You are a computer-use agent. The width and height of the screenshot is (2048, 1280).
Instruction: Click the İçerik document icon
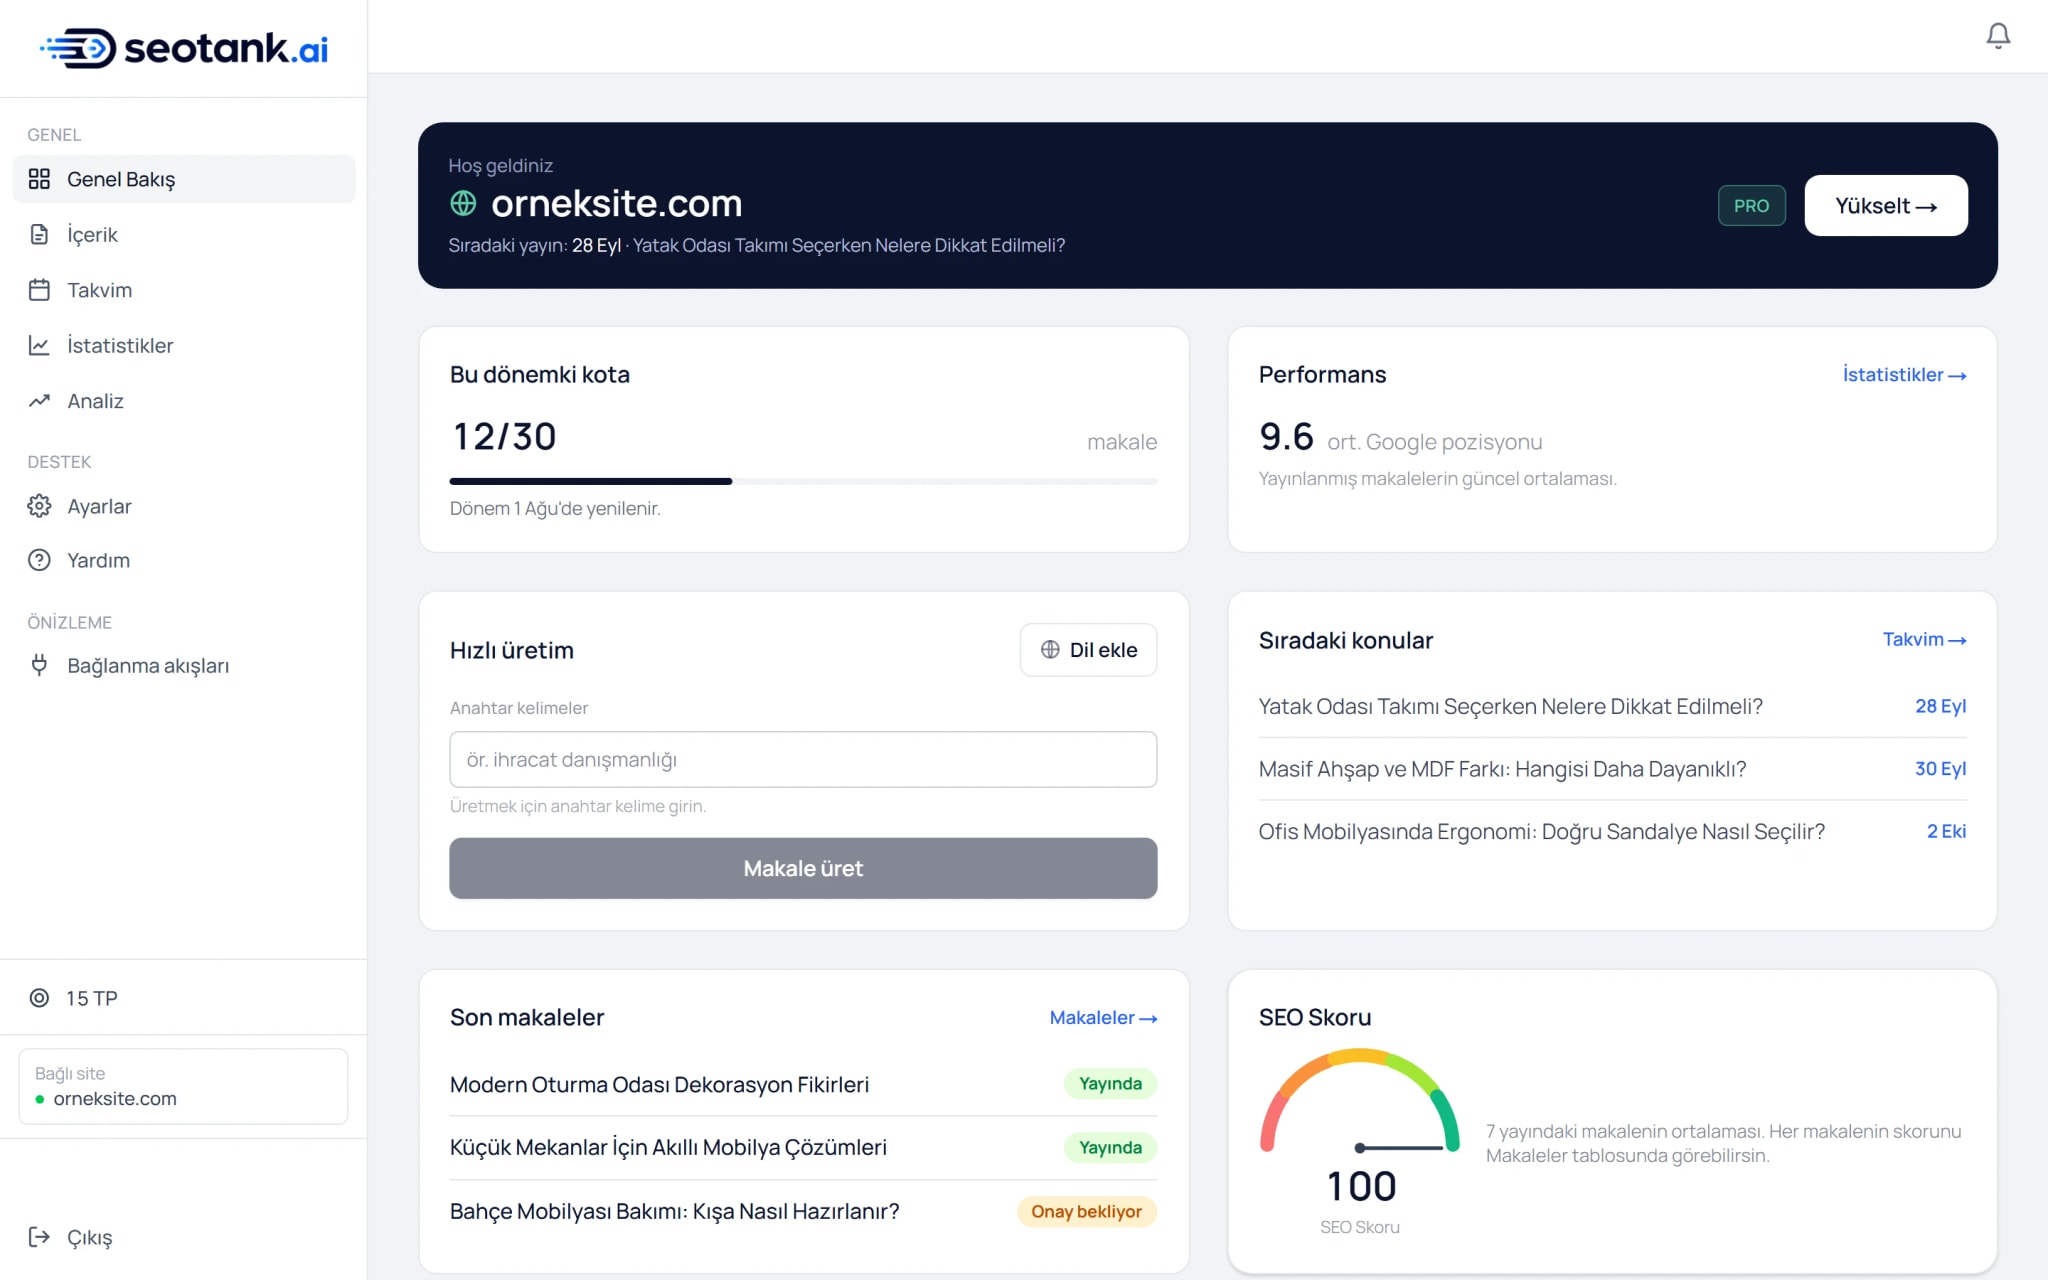[39, 234]
